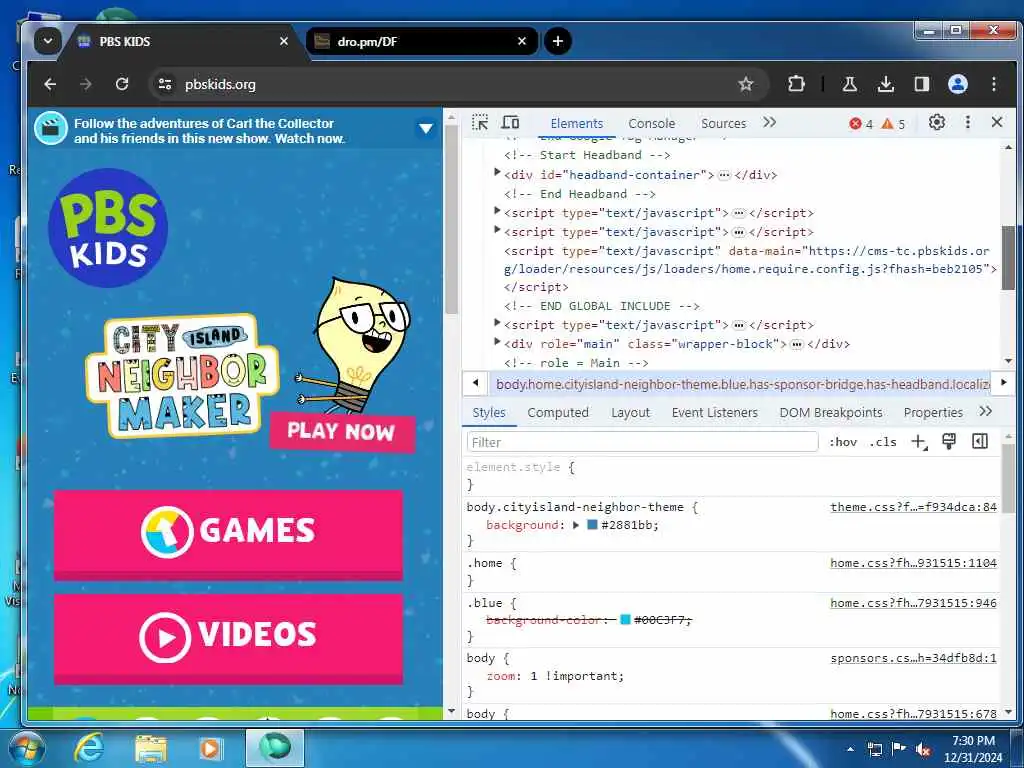The width and height of the screenshot is (1024, 768).
Task: Click the tab search dropdown arrow
Action: click(48, 41)
